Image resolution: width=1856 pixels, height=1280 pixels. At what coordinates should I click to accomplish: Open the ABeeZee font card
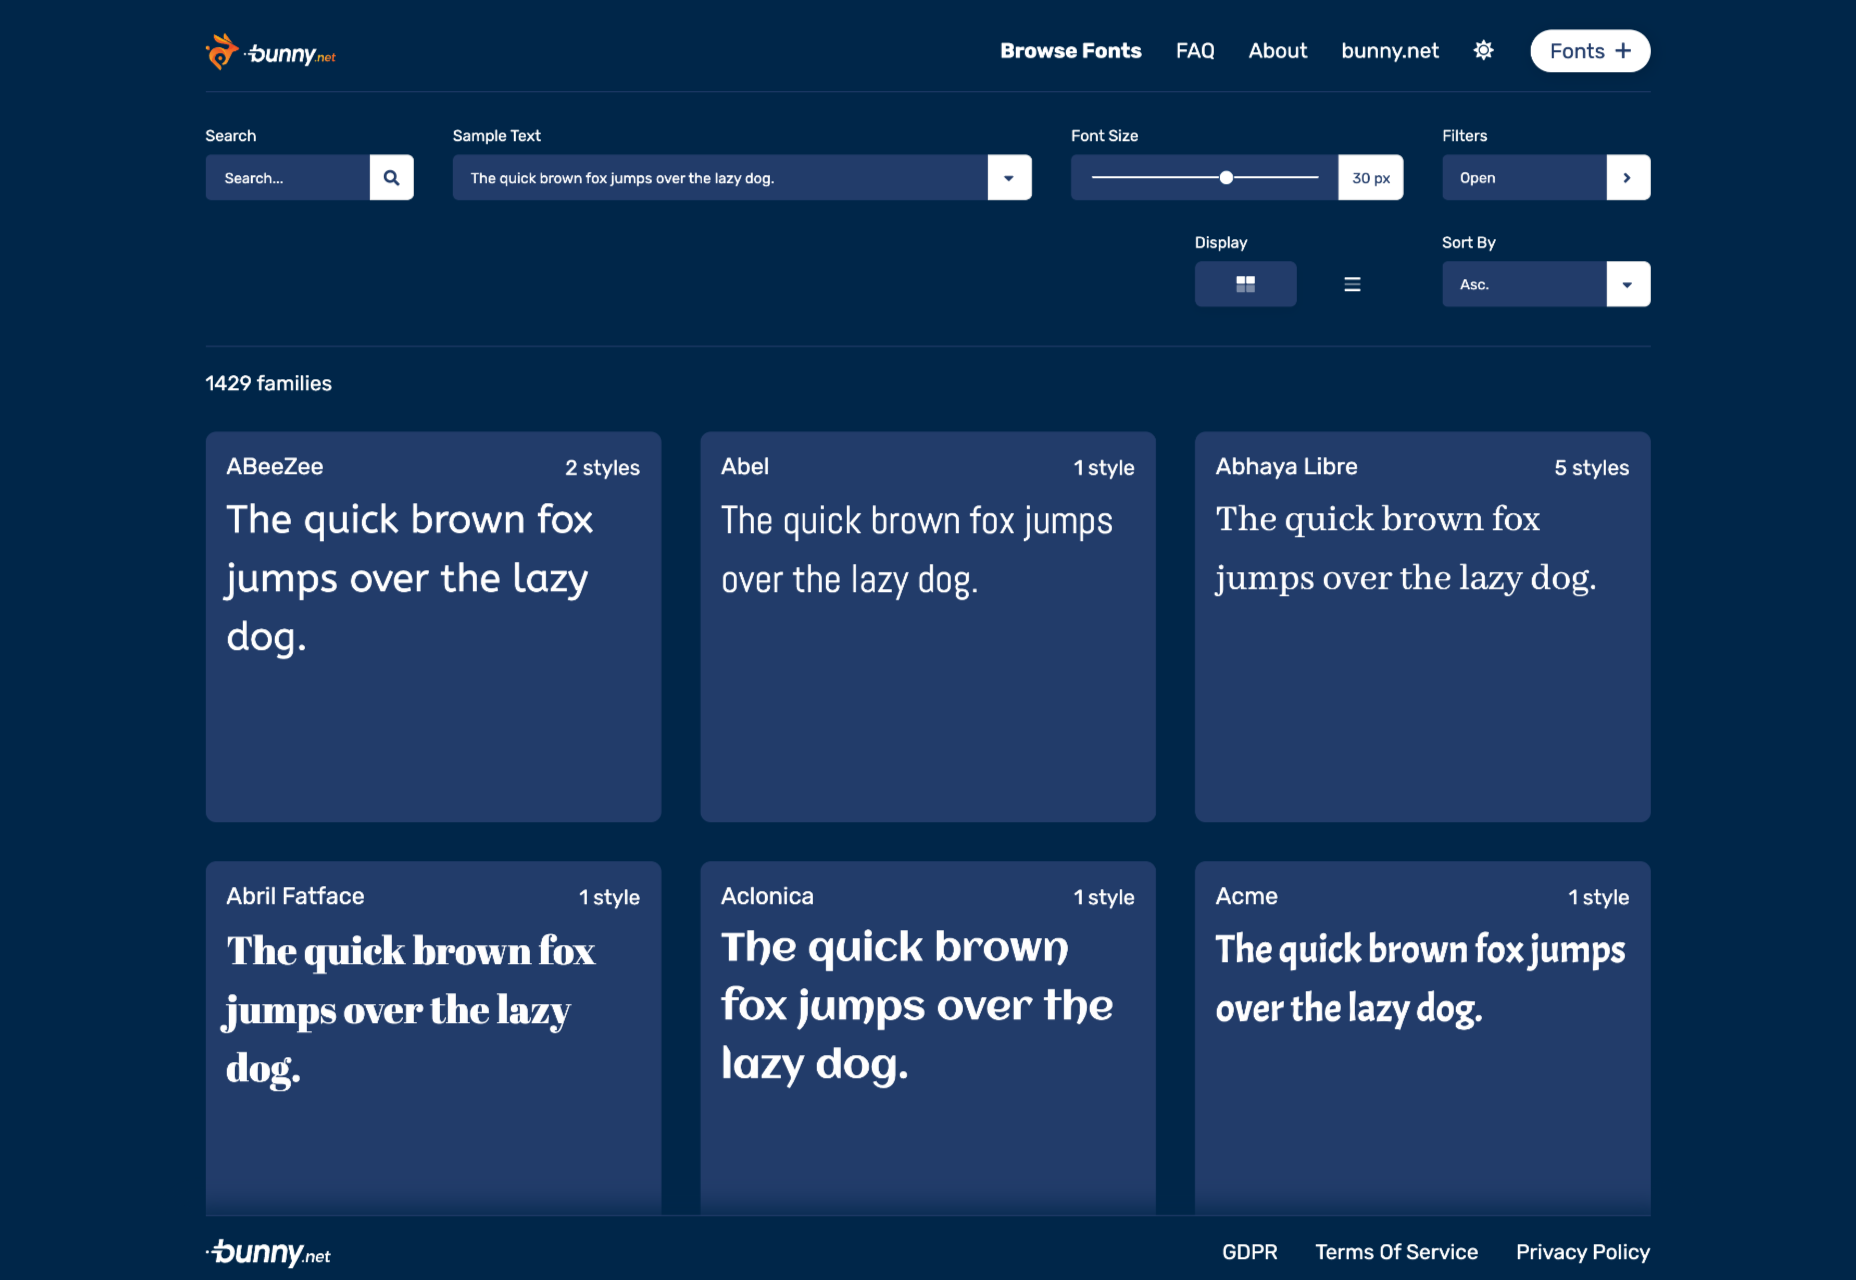click(x=433, y=627)
